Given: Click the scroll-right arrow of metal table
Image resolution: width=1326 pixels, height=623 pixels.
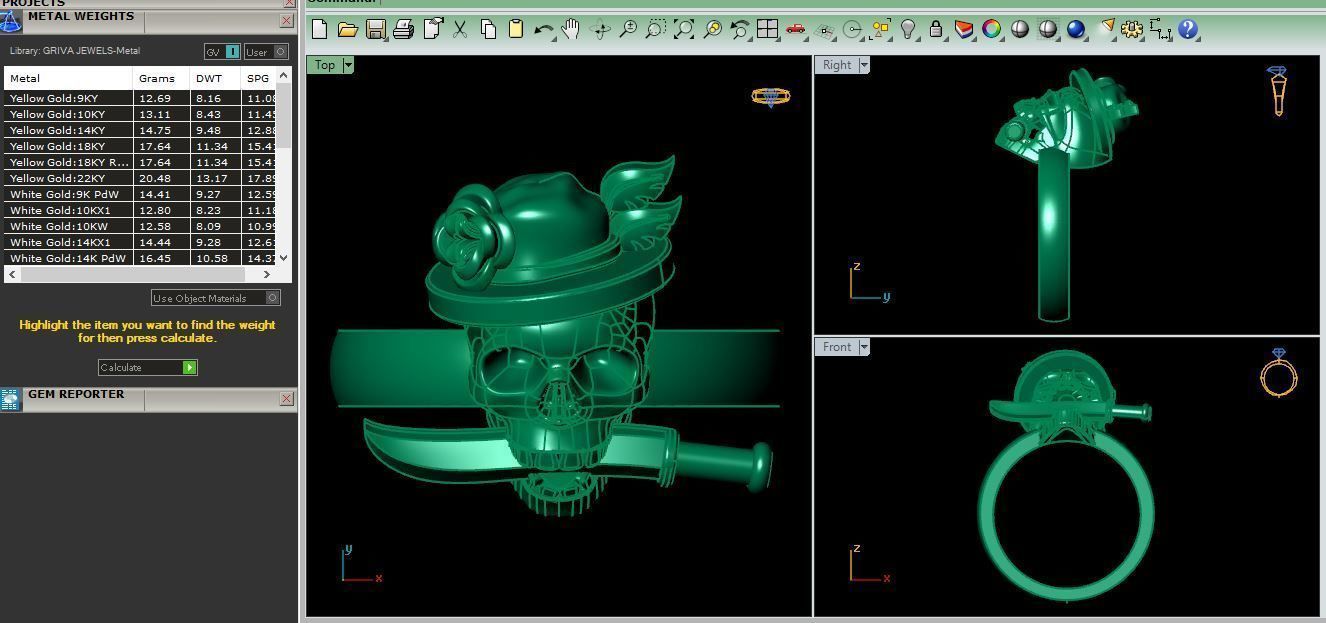Looking at the screenshot, I should coord(267,274).
